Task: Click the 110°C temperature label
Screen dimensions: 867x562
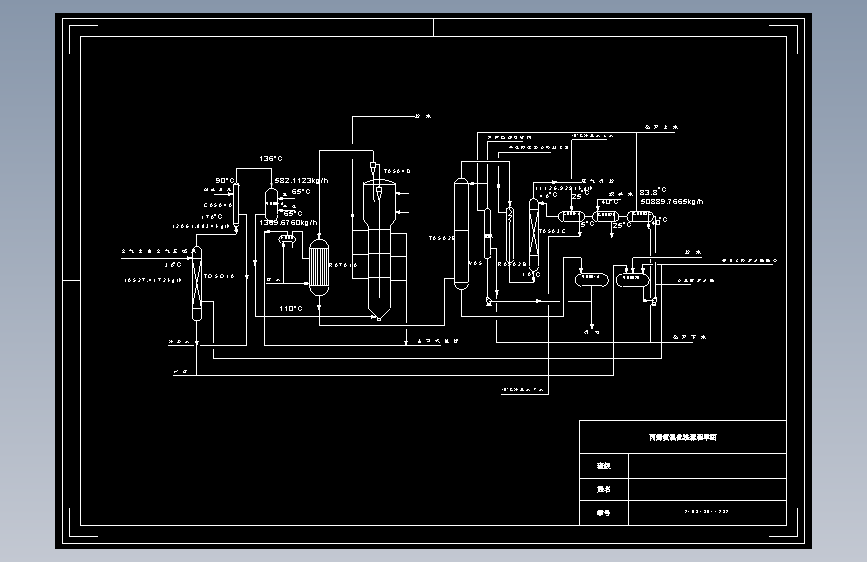Action: coord(291,309)
